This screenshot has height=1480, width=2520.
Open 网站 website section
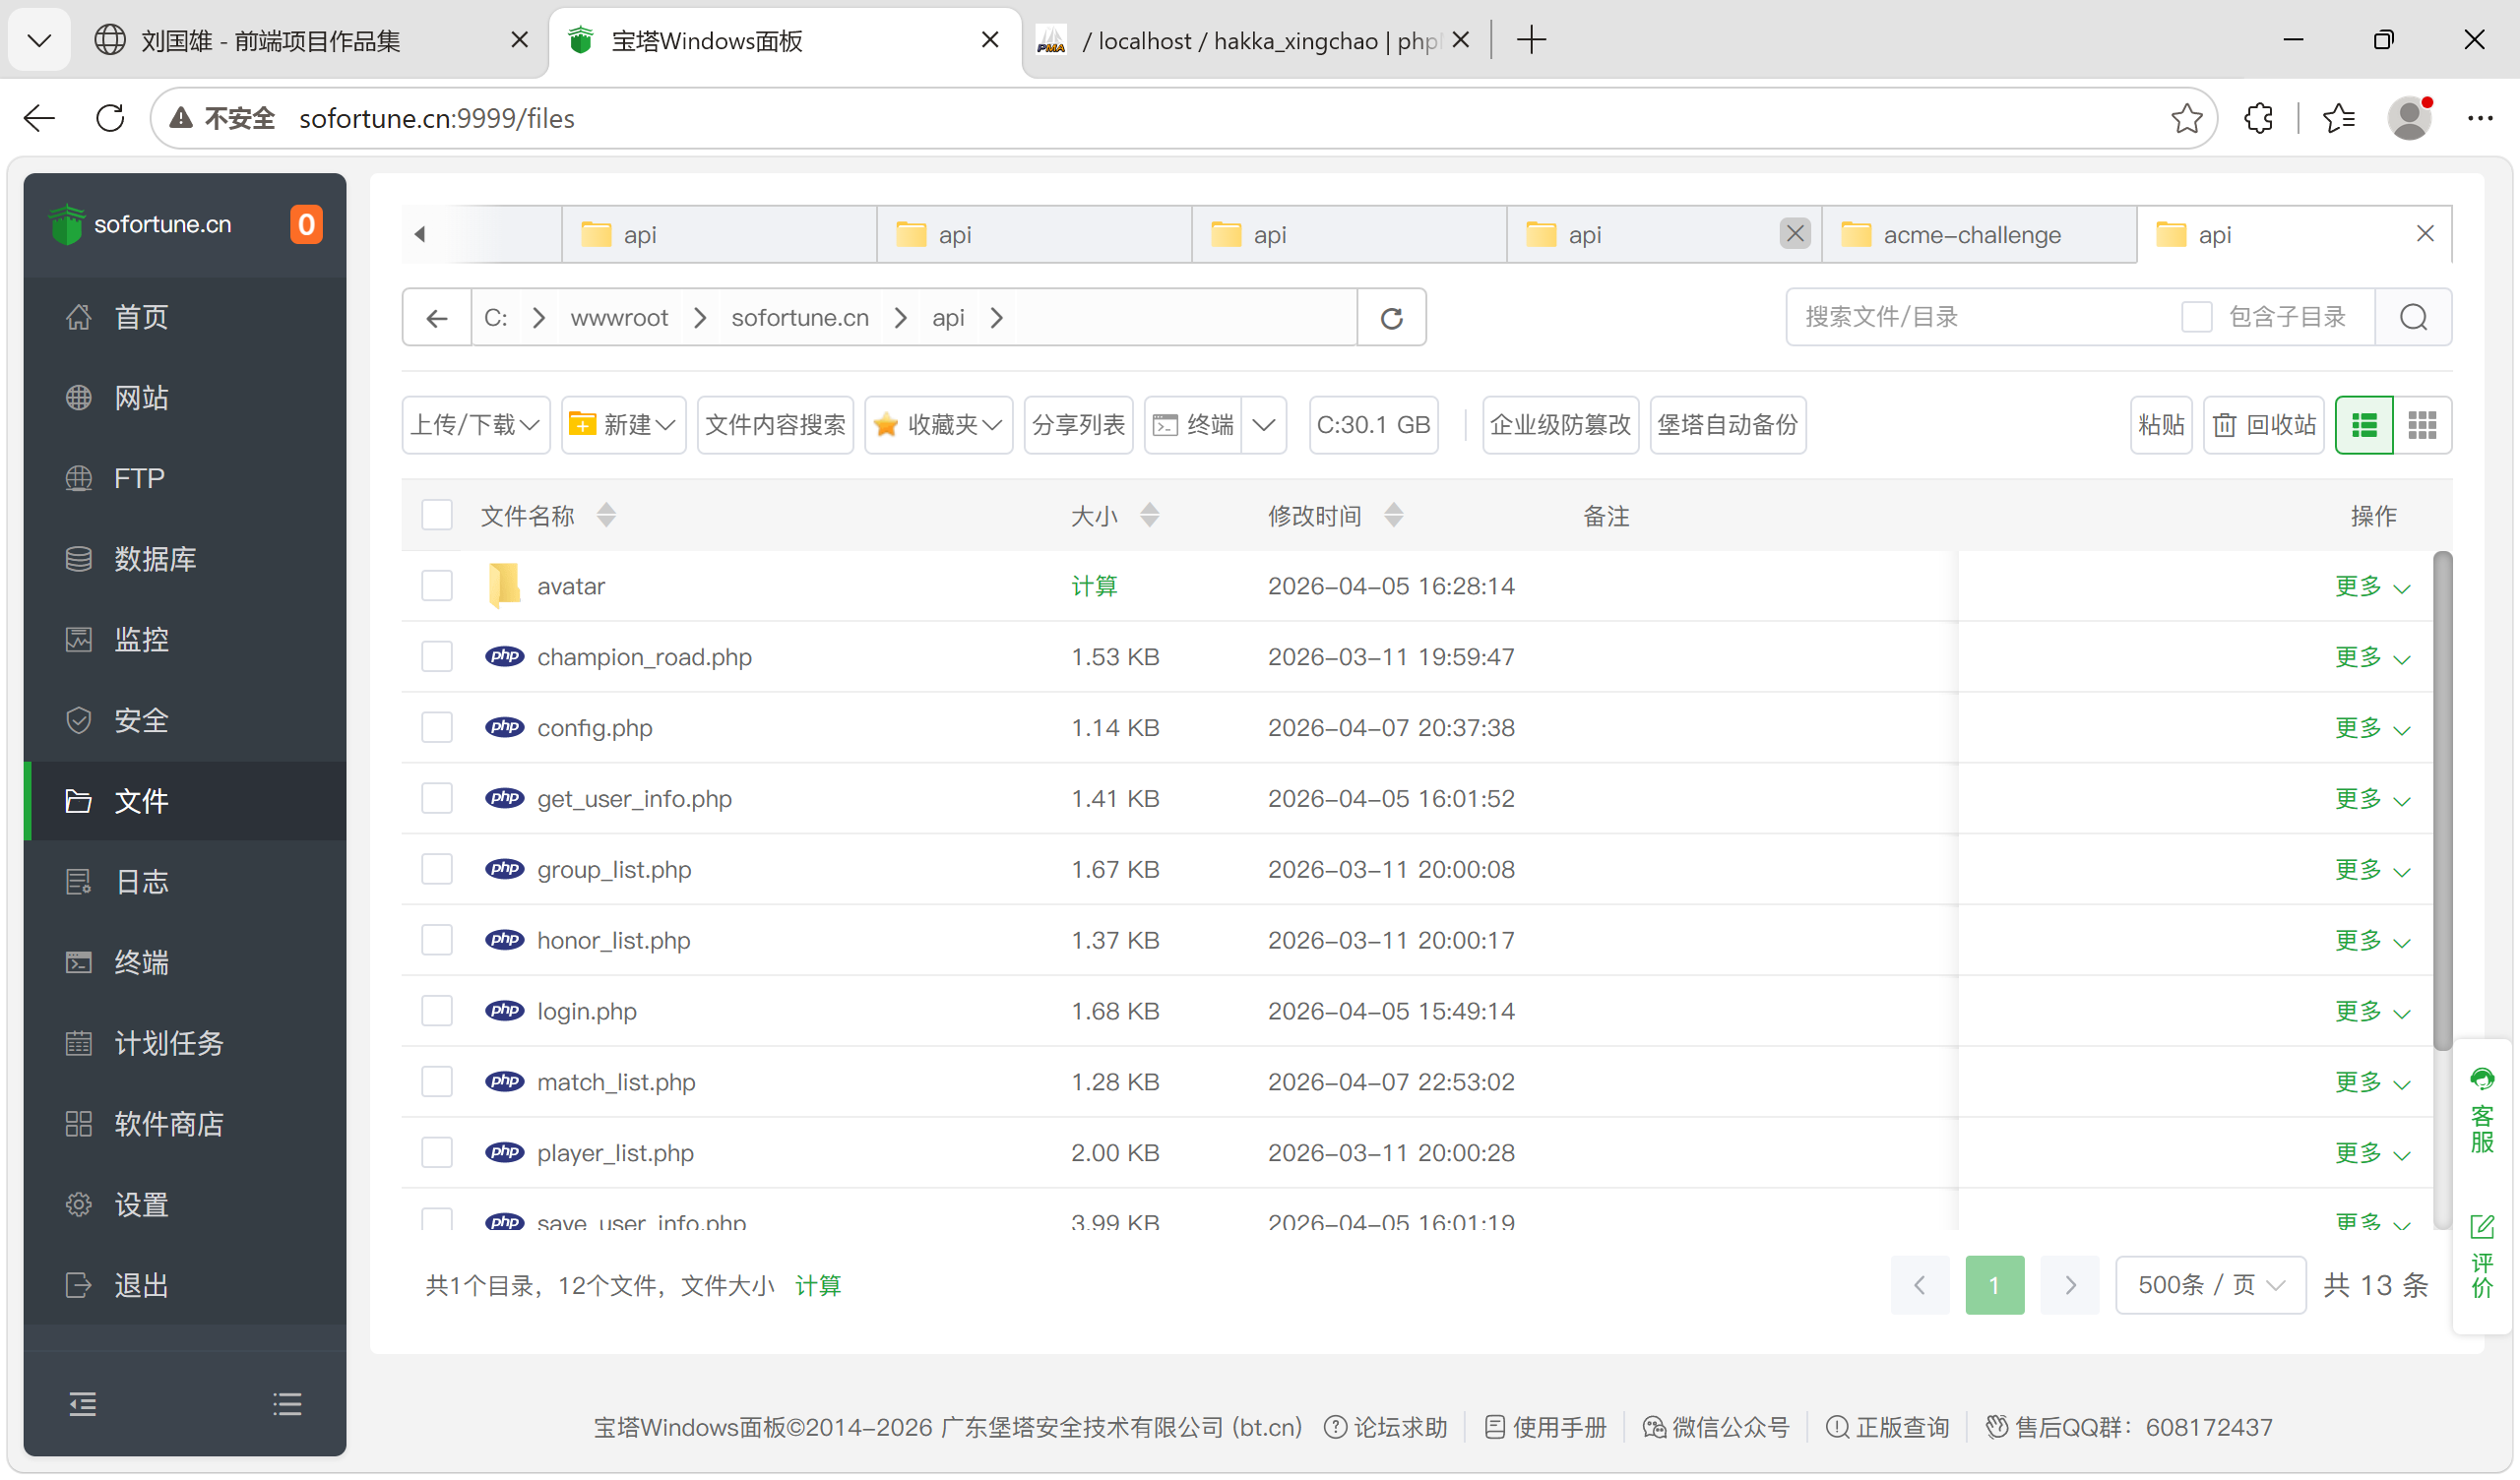tap(185, 398)
